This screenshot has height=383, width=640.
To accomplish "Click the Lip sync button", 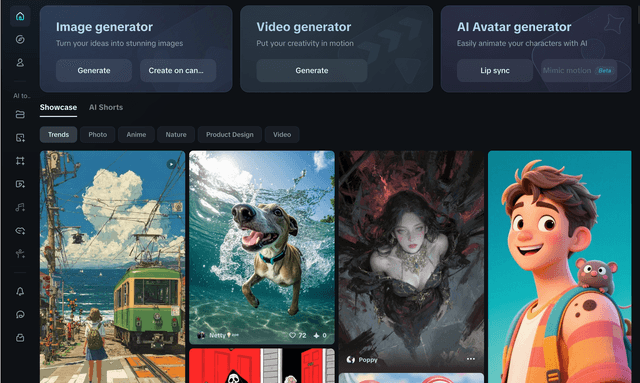I will pos(495,70).
